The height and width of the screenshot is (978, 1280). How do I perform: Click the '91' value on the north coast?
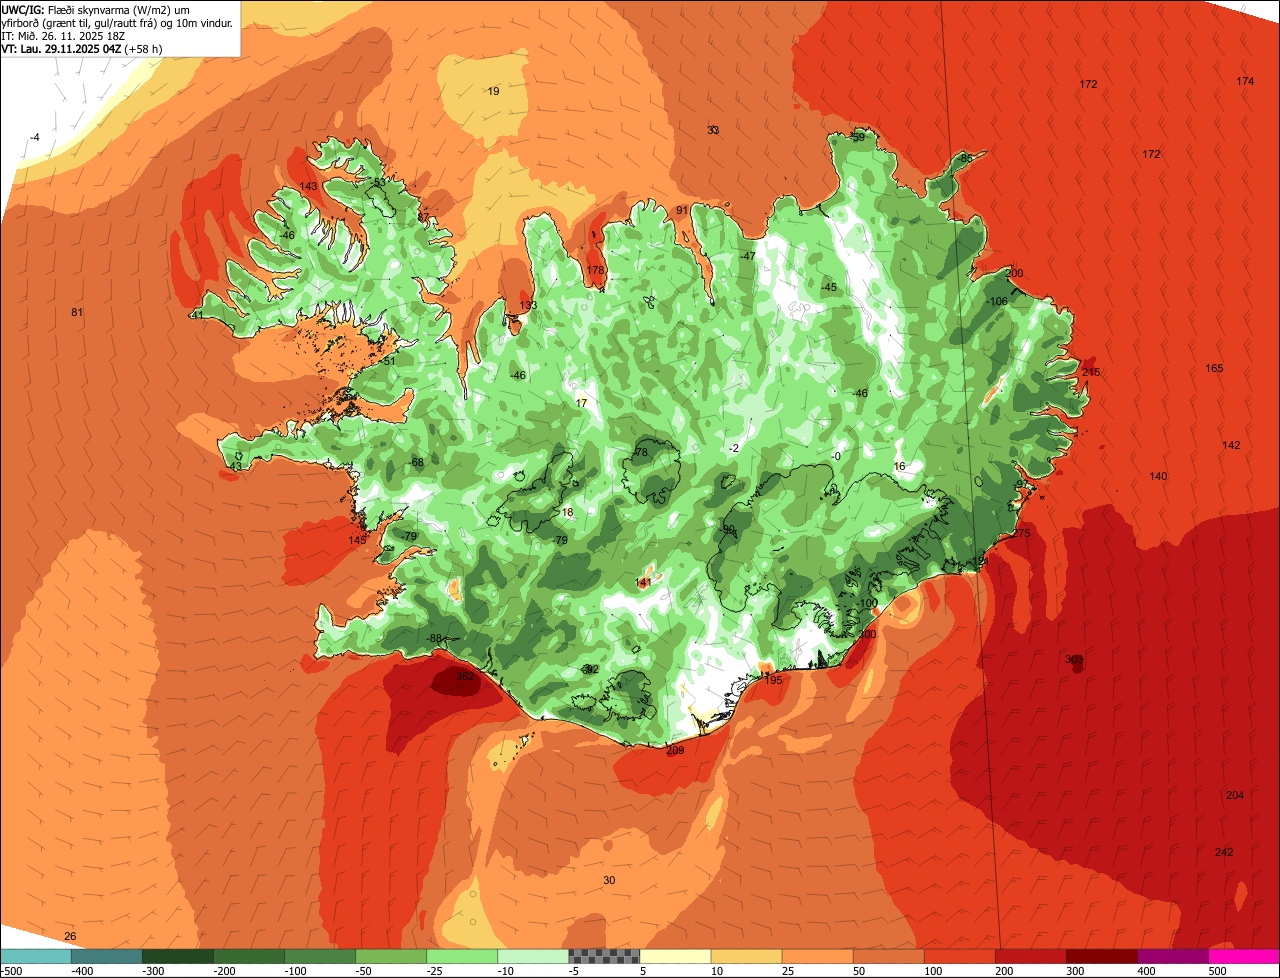pyautogui.click(x=682, y=210)
